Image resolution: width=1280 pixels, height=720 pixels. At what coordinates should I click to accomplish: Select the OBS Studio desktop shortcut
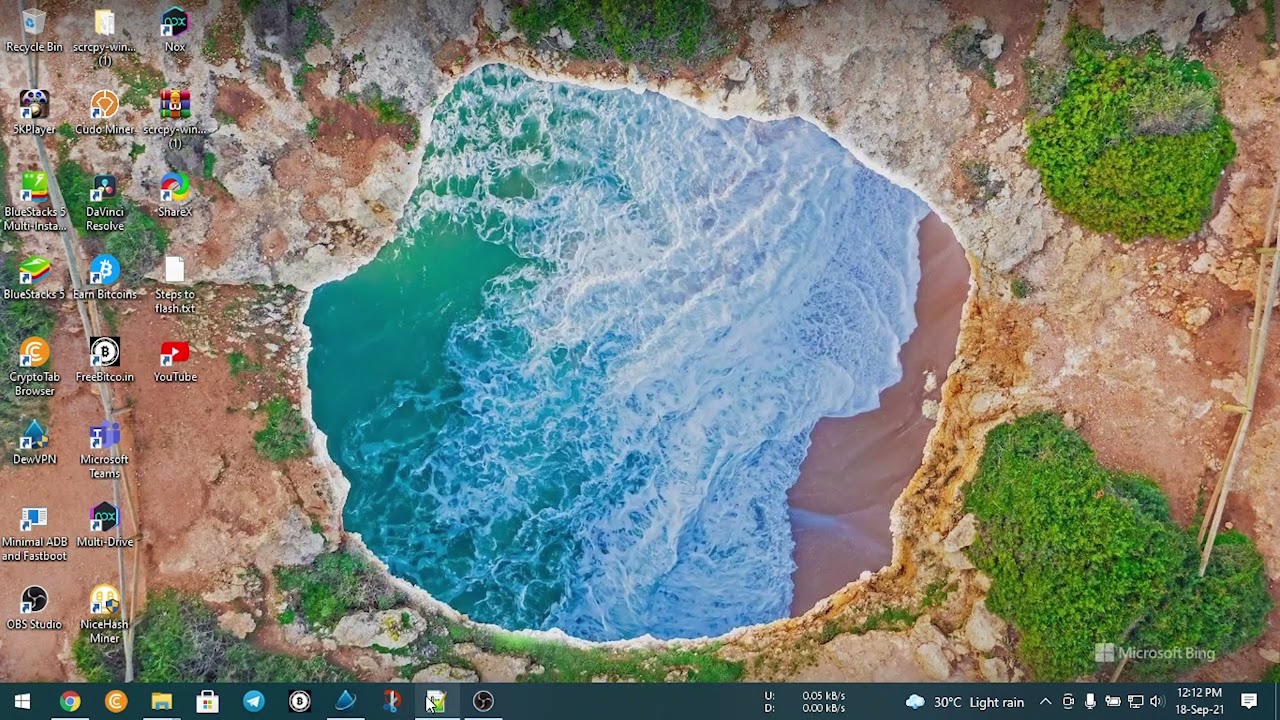34,601
